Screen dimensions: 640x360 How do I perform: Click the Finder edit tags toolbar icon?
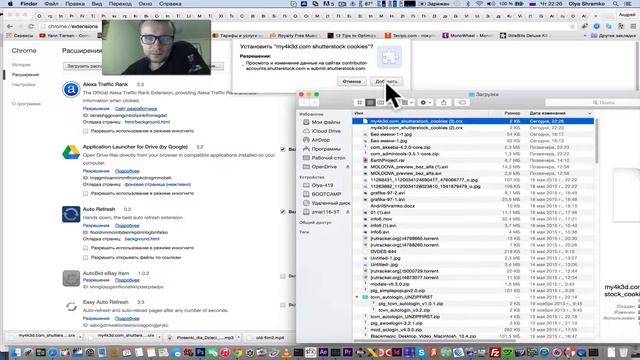tap(462, 102)
